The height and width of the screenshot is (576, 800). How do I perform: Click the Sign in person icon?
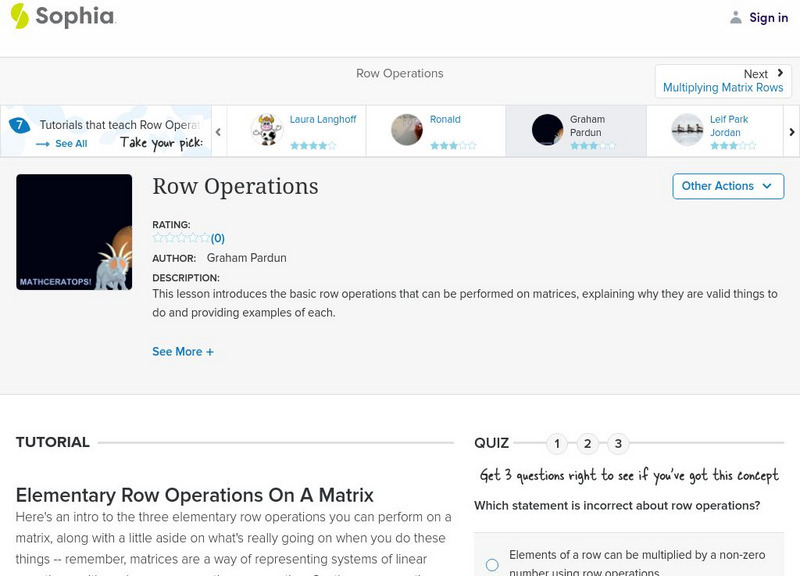tap(735, 16)
